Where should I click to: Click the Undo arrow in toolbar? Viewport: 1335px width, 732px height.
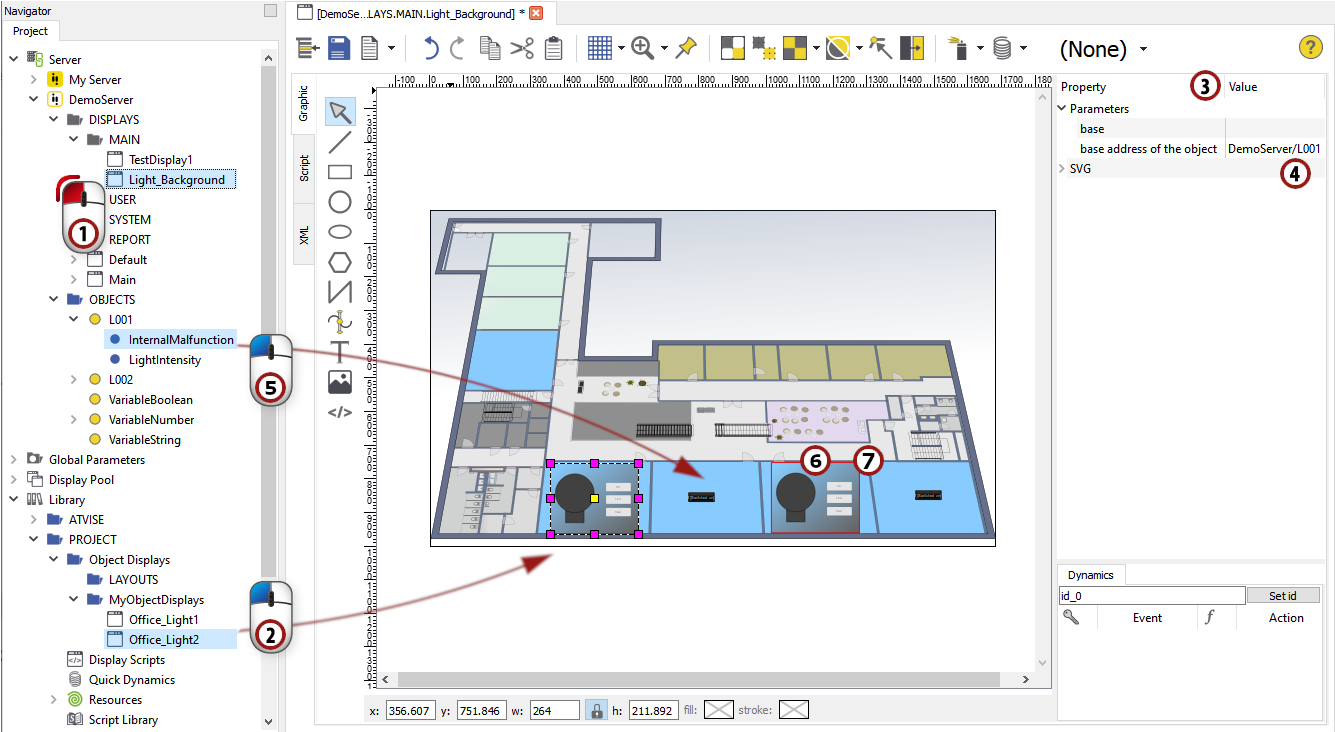click(x=431, y=48)
